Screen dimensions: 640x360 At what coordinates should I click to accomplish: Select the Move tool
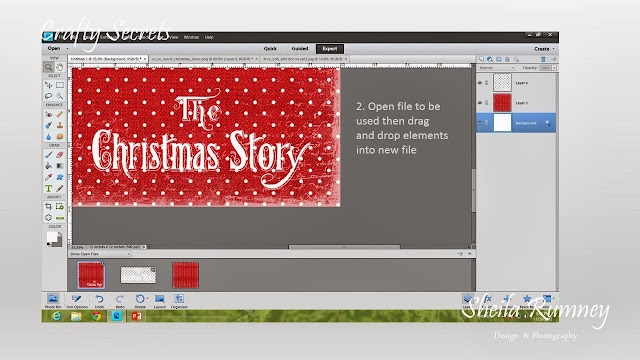pos(49,85)
